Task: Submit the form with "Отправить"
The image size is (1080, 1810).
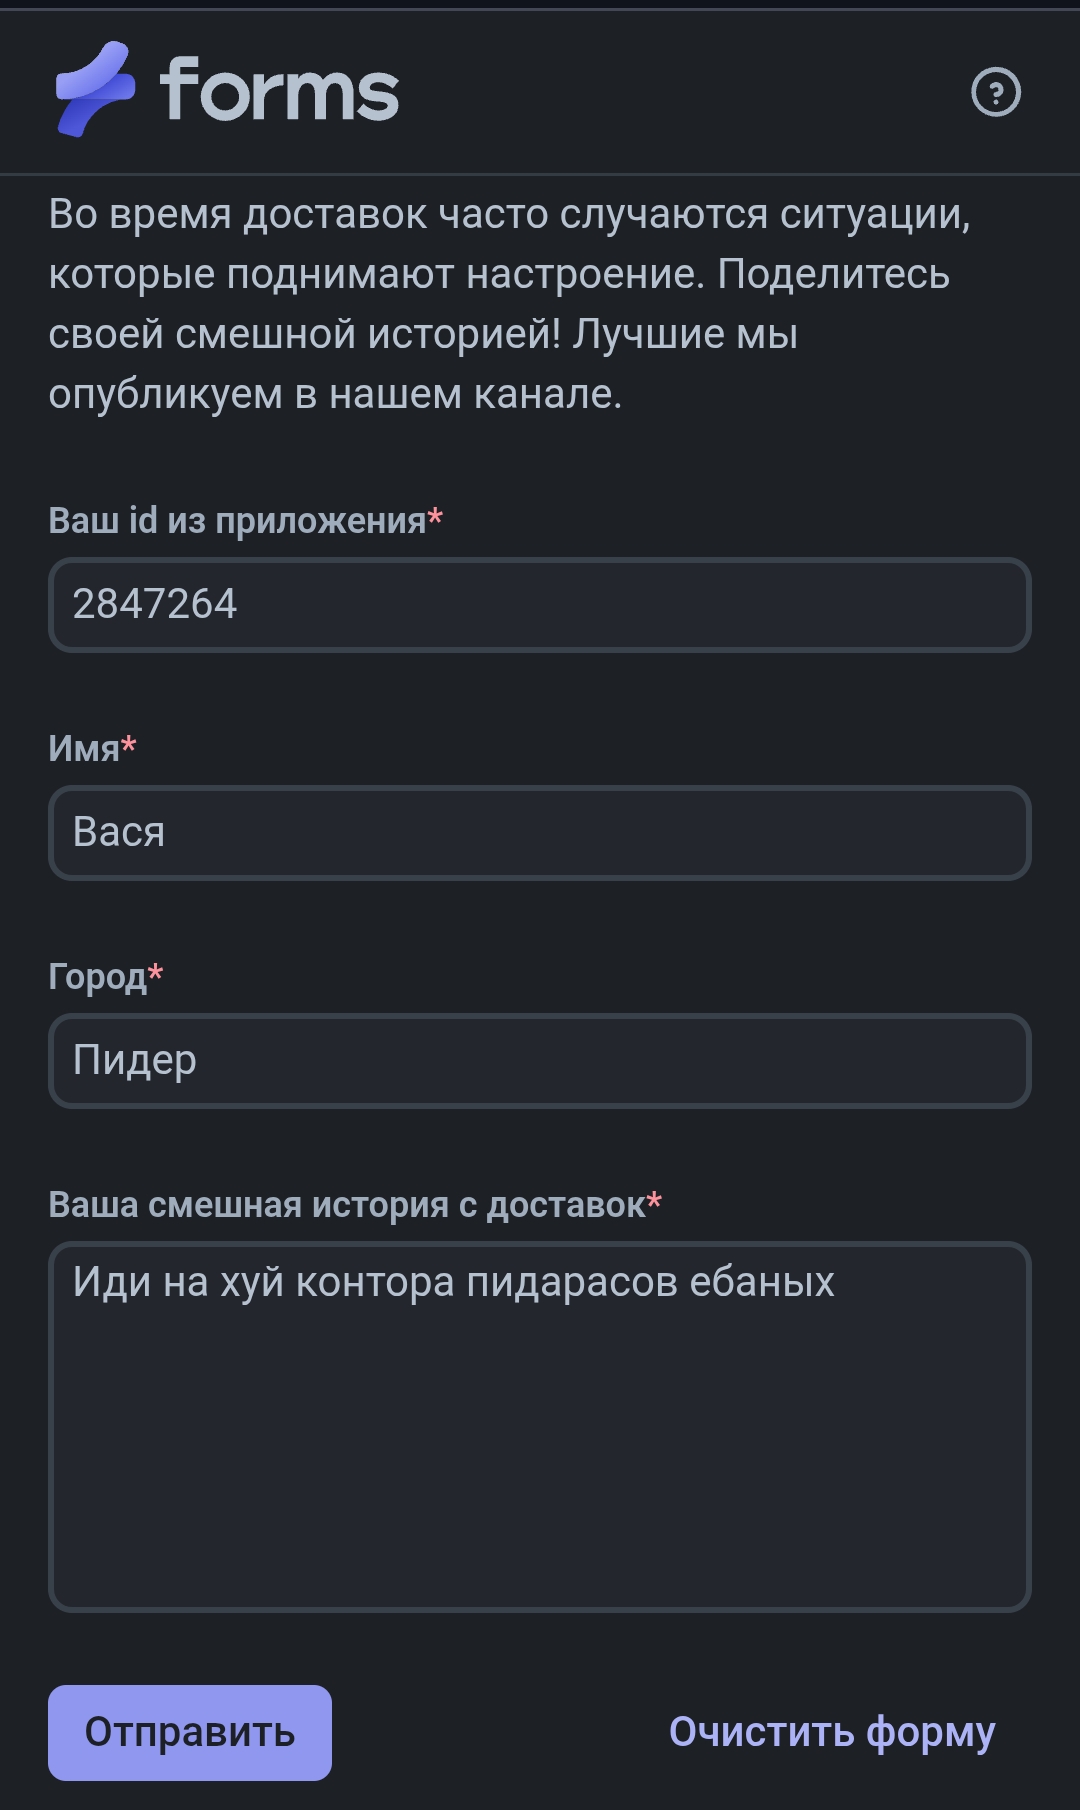Action: point(190,1733)
